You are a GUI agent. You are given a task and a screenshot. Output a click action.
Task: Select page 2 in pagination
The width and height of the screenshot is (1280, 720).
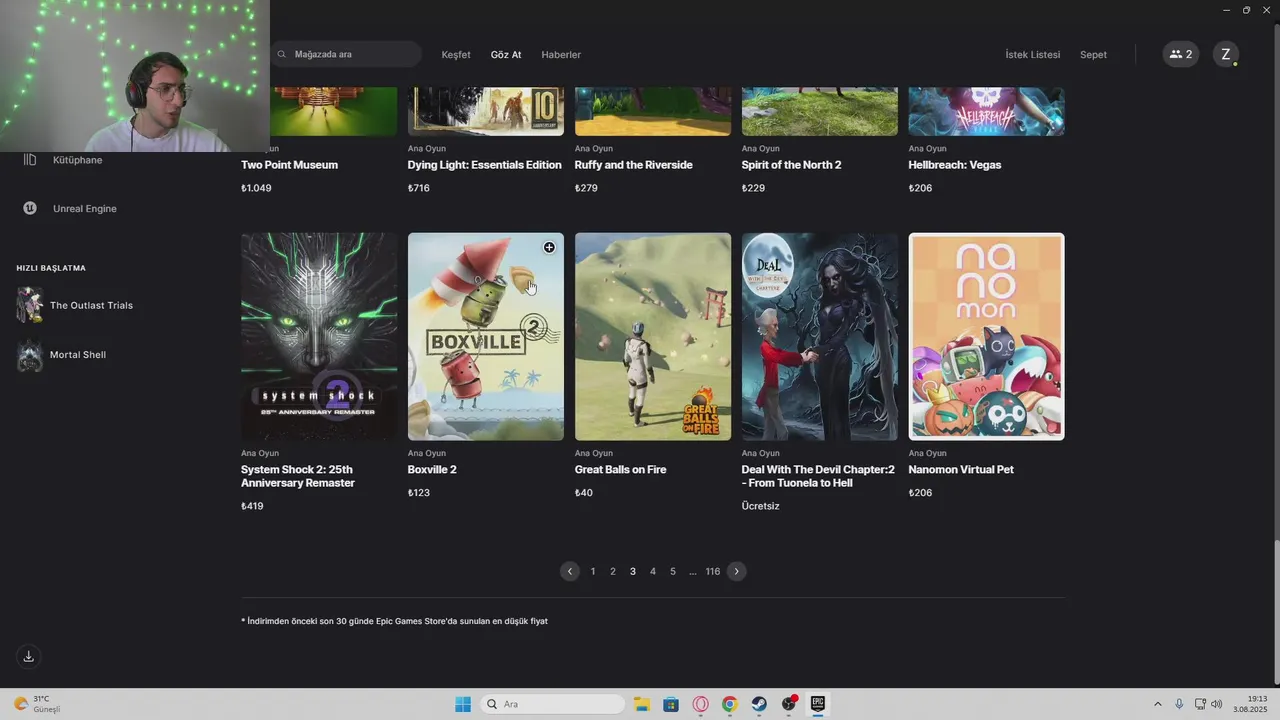click(613, 571)
